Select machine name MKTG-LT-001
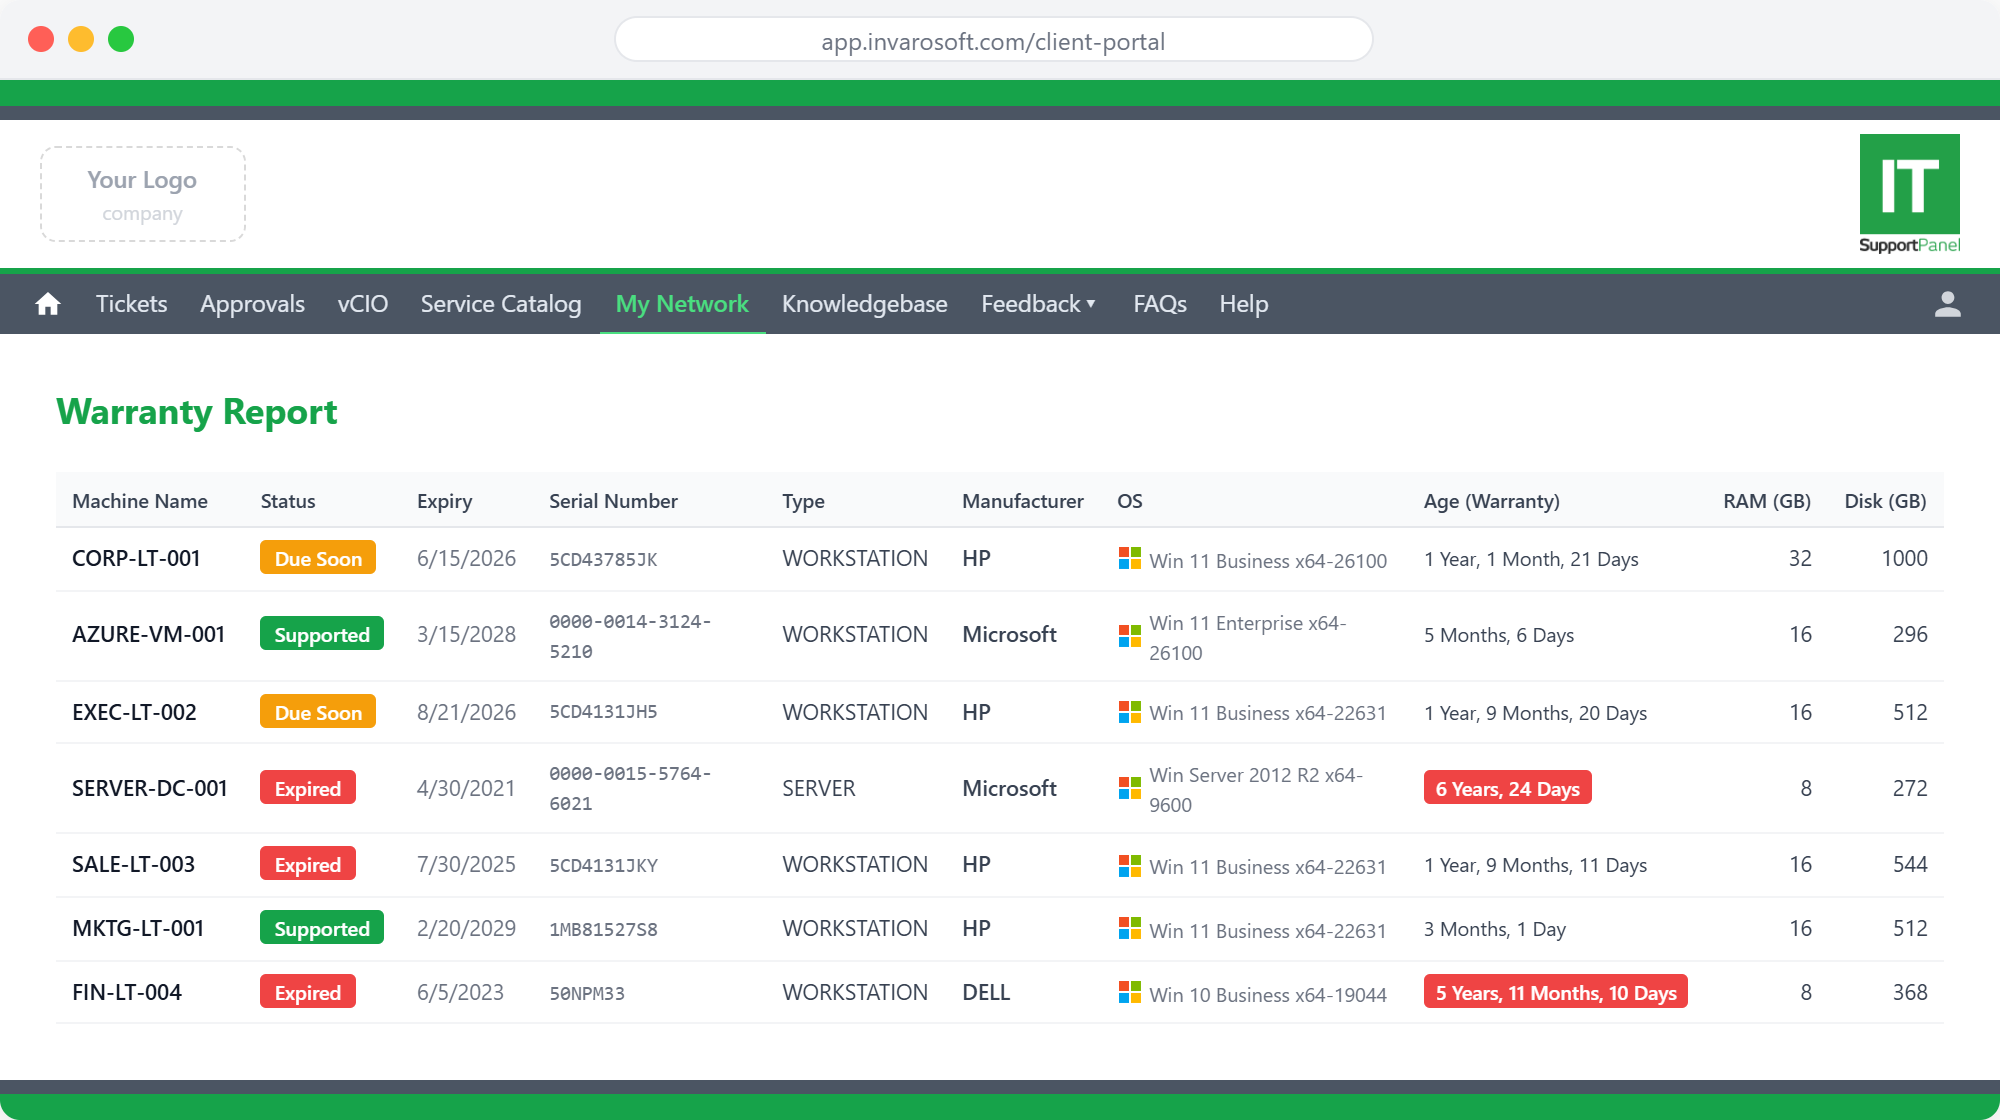The image size is (2000, 1120). (138, 928)
